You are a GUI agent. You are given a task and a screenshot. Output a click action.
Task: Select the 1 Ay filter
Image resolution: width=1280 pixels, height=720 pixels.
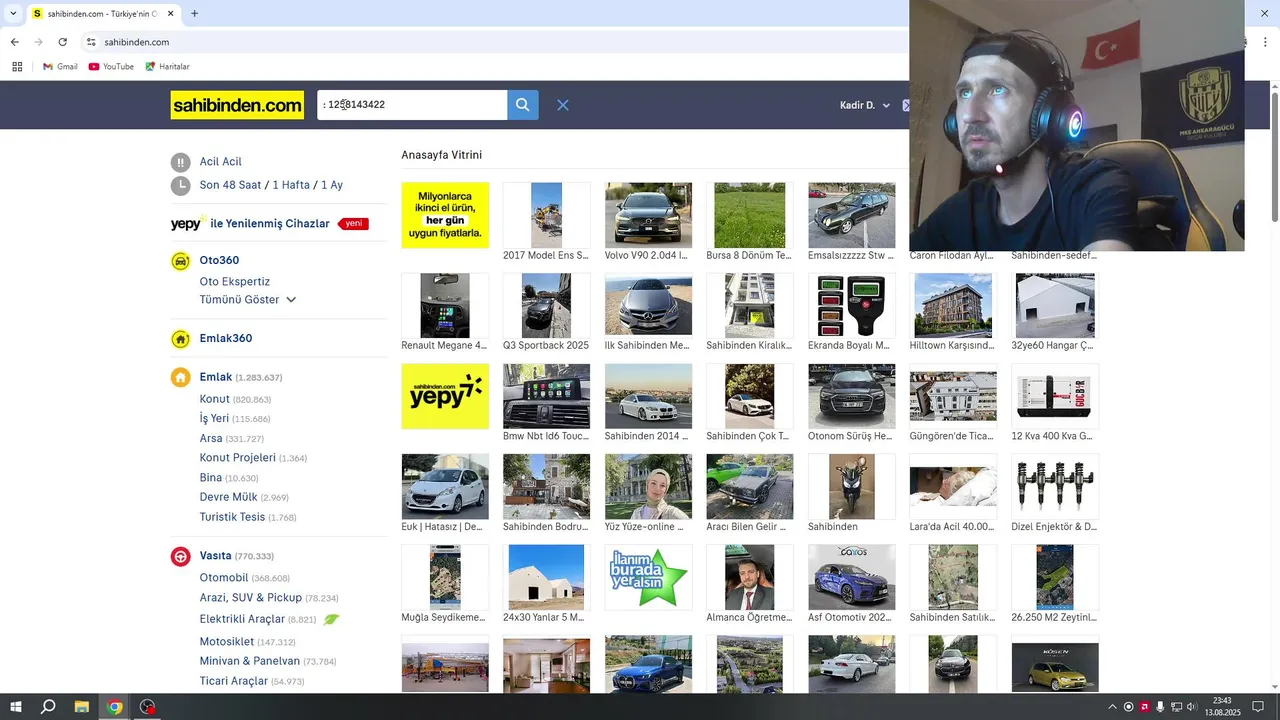pyautogui.click(x=332, y=185)
